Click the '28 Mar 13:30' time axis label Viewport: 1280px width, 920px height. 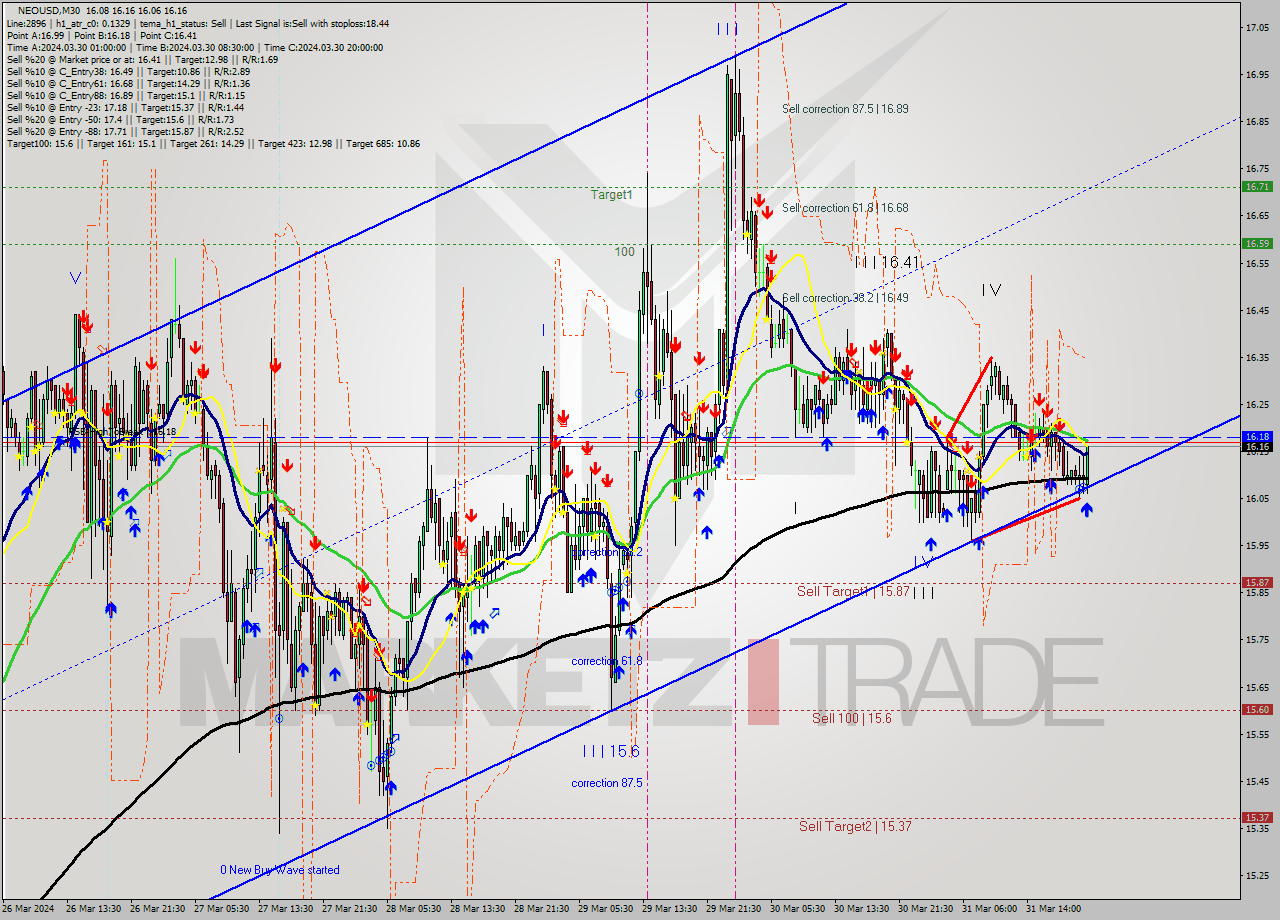[x=478, y=908]
